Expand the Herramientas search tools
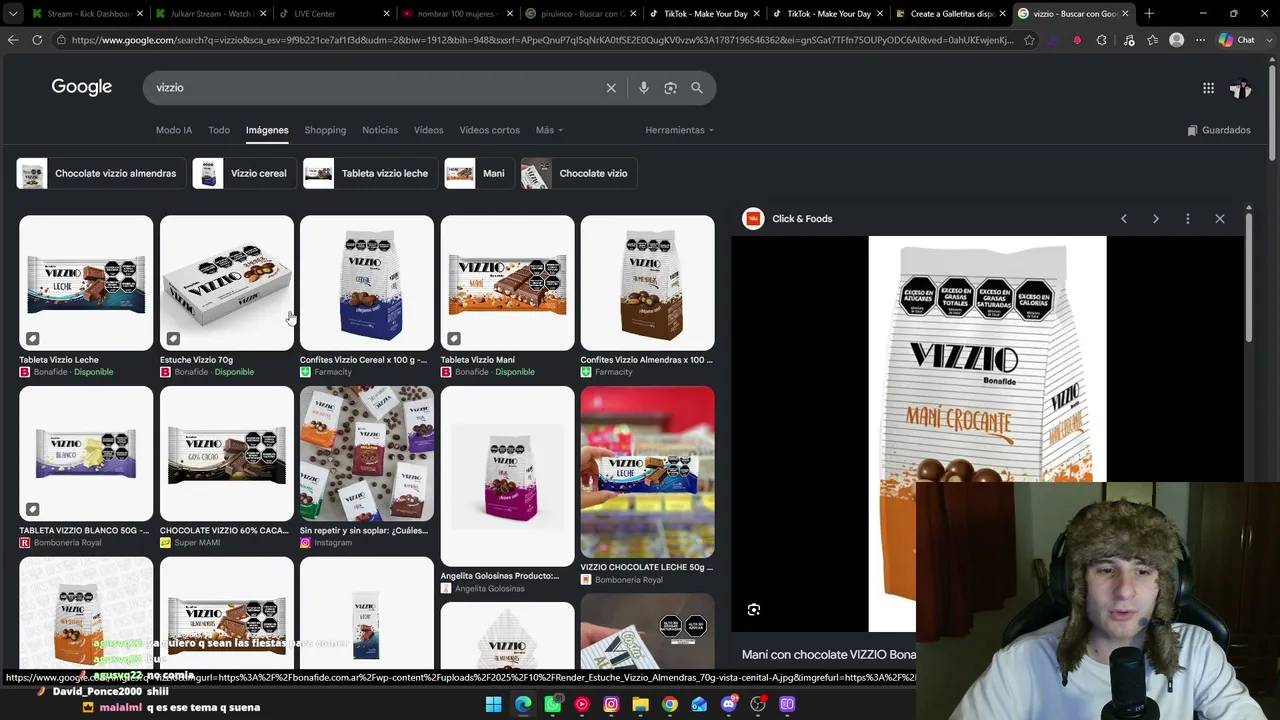1280x720 pixels. [x=679, y=130]
